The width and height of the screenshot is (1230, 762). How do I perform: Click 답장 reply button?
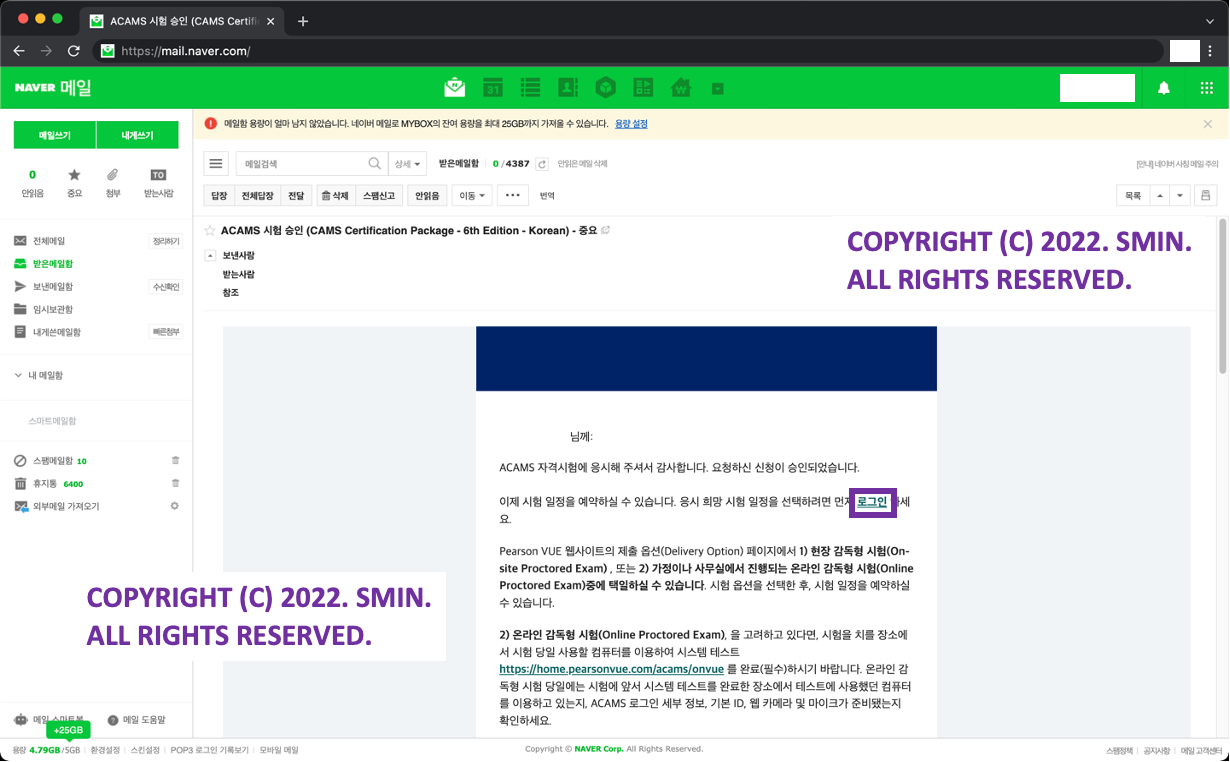[x=219, y=196]
